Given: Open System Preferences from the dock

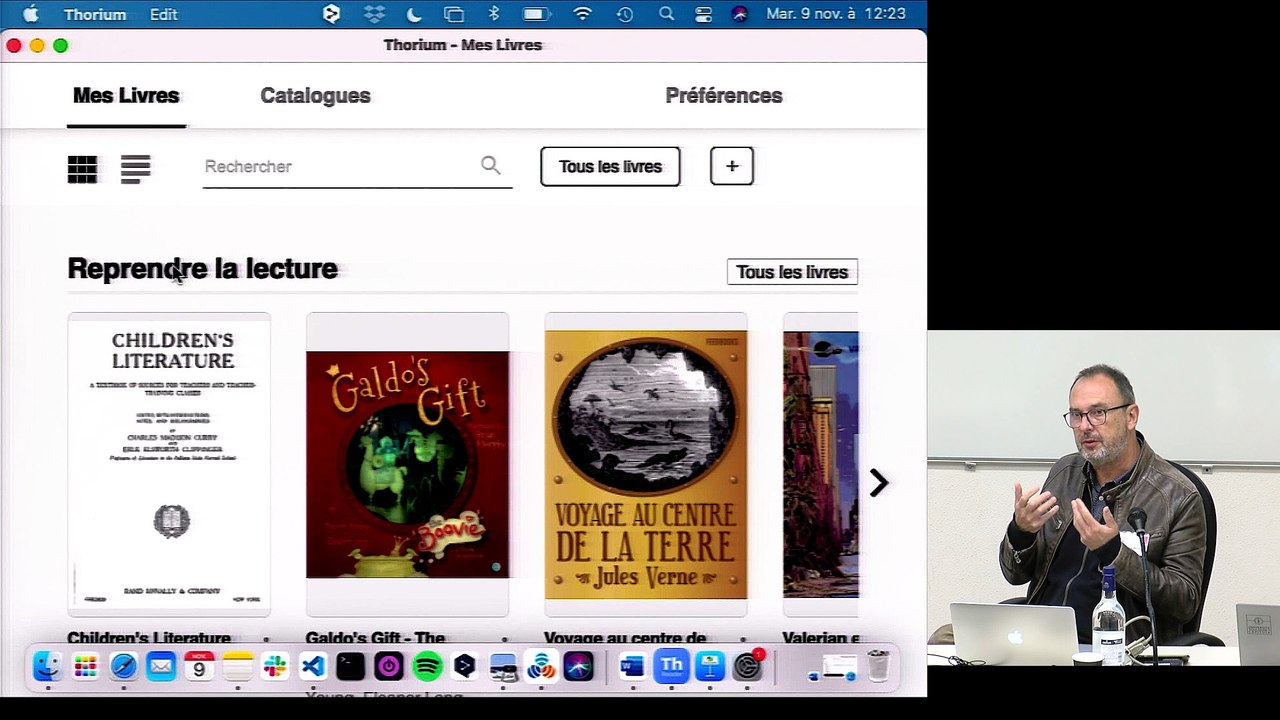Looking at the screenshot, I should [x=747, y=666].
